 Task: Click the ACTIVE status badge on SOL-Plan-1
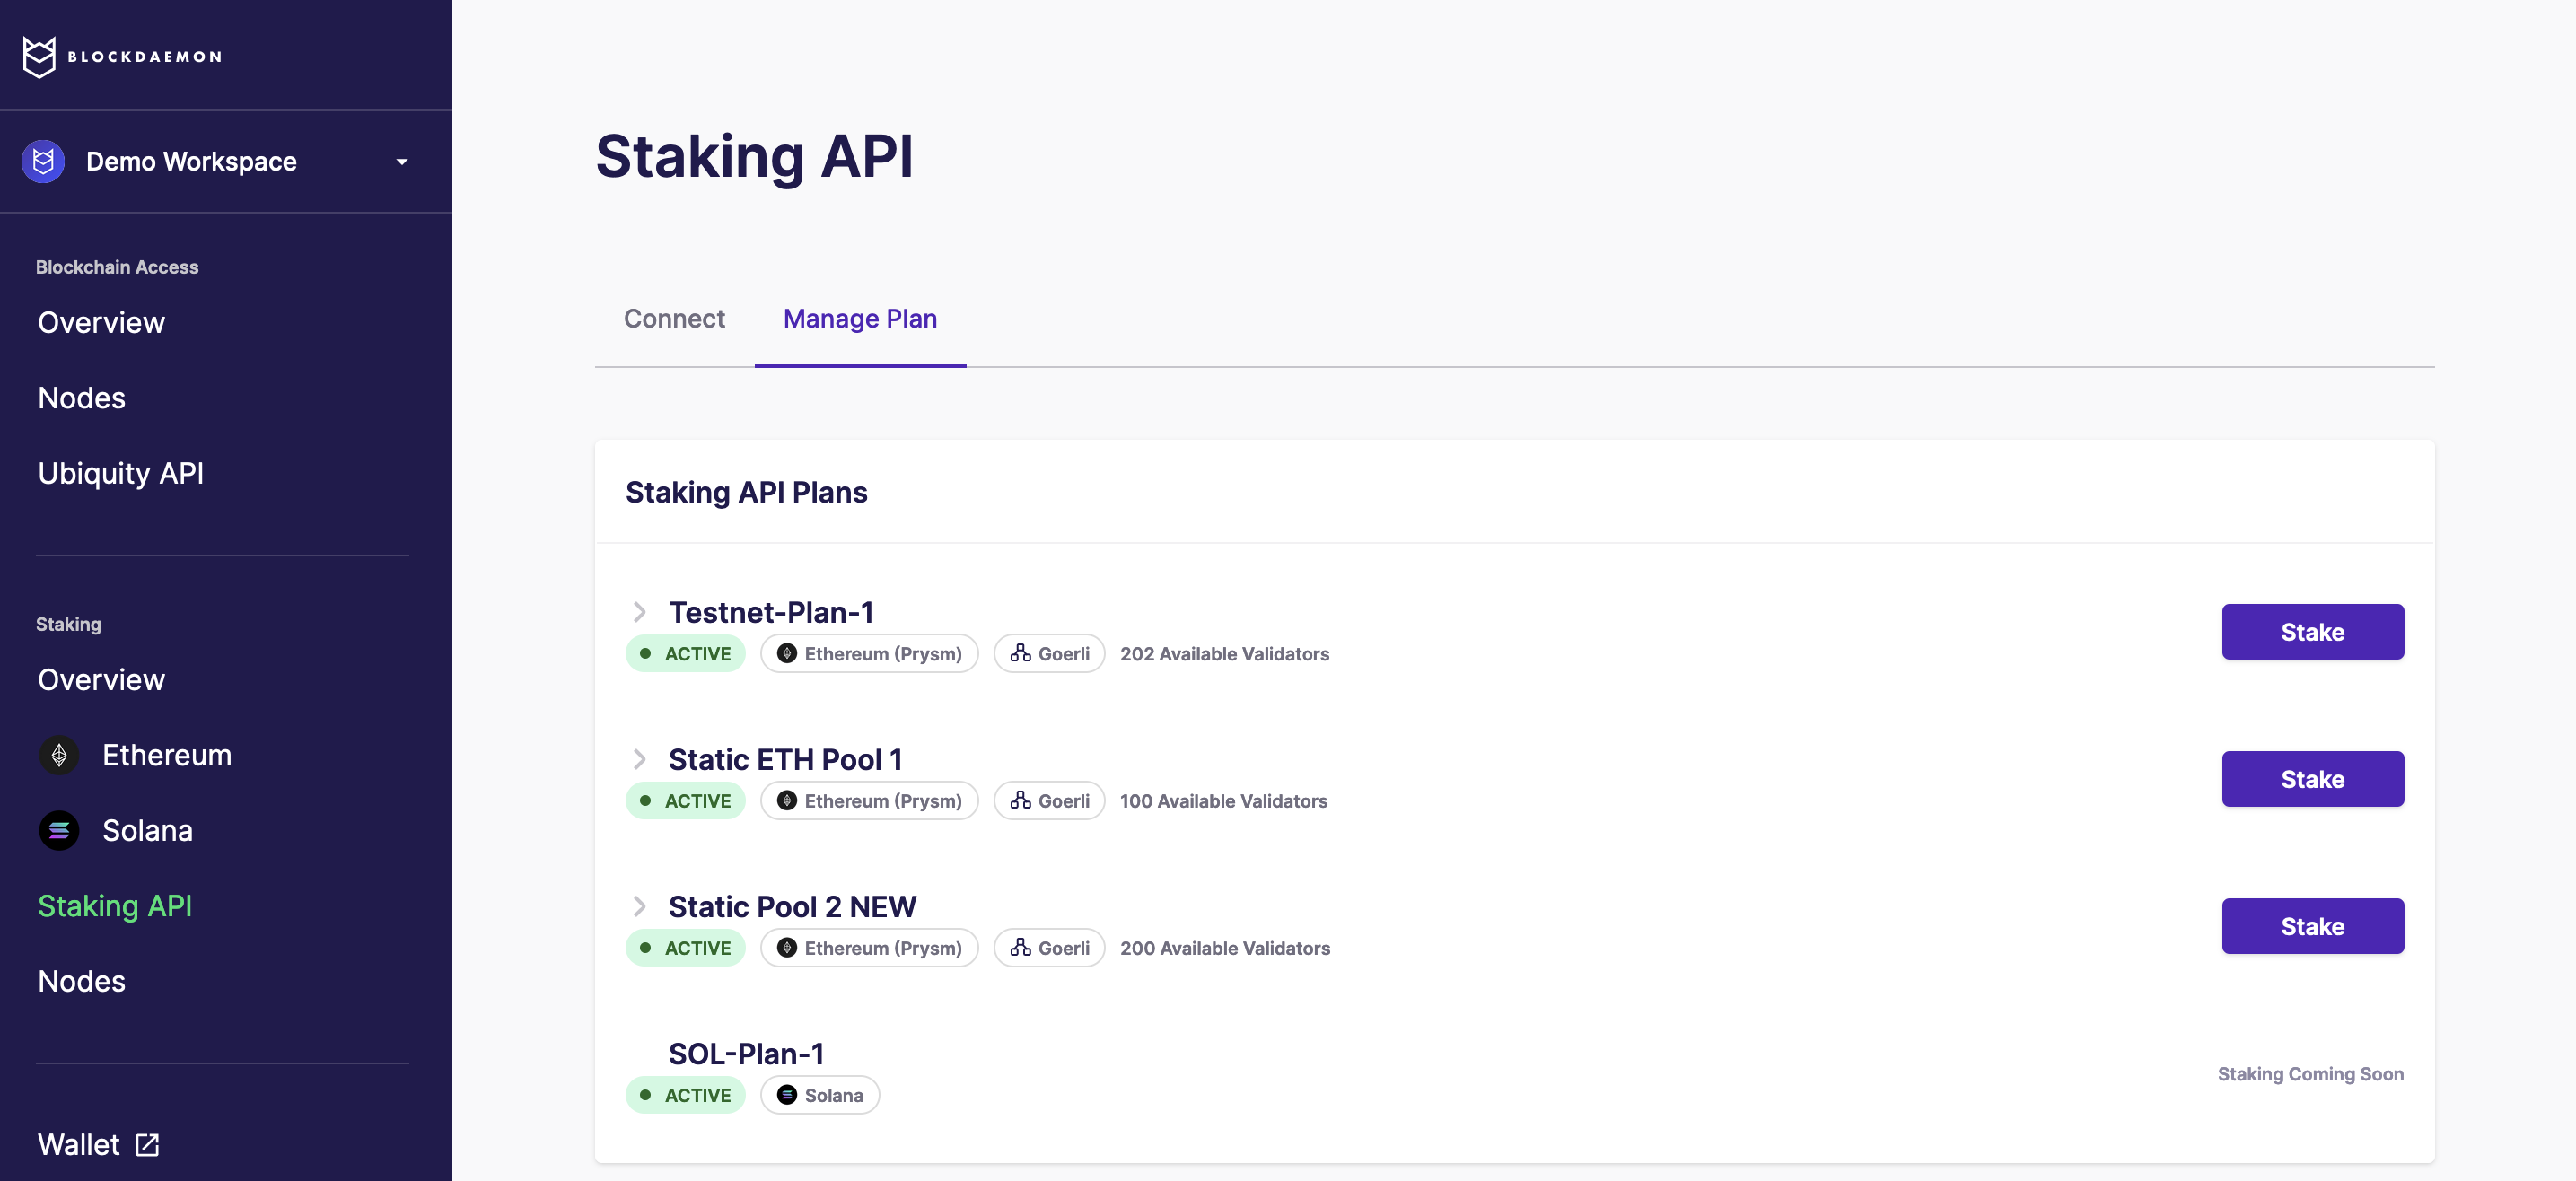pyautogui.click(x=685, y=1094)
